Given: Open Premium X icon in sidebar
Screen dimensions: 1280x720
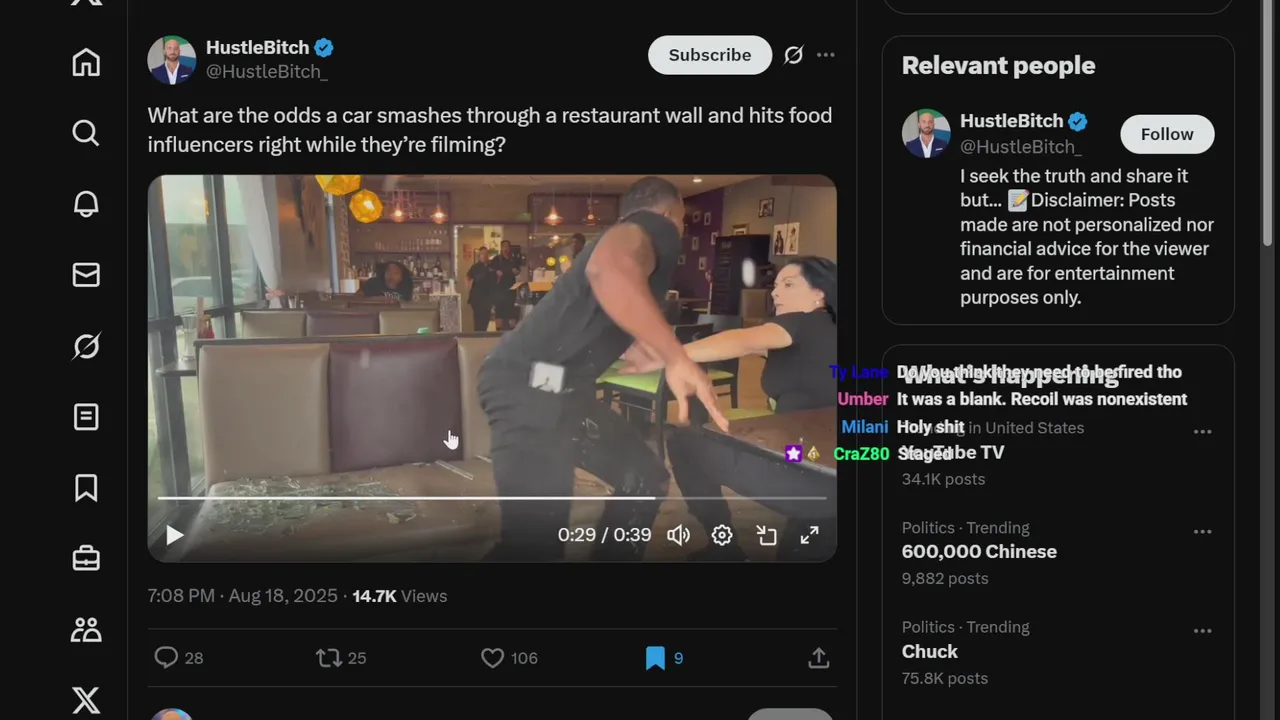Looking at the screenshot, I should [86, 700].
